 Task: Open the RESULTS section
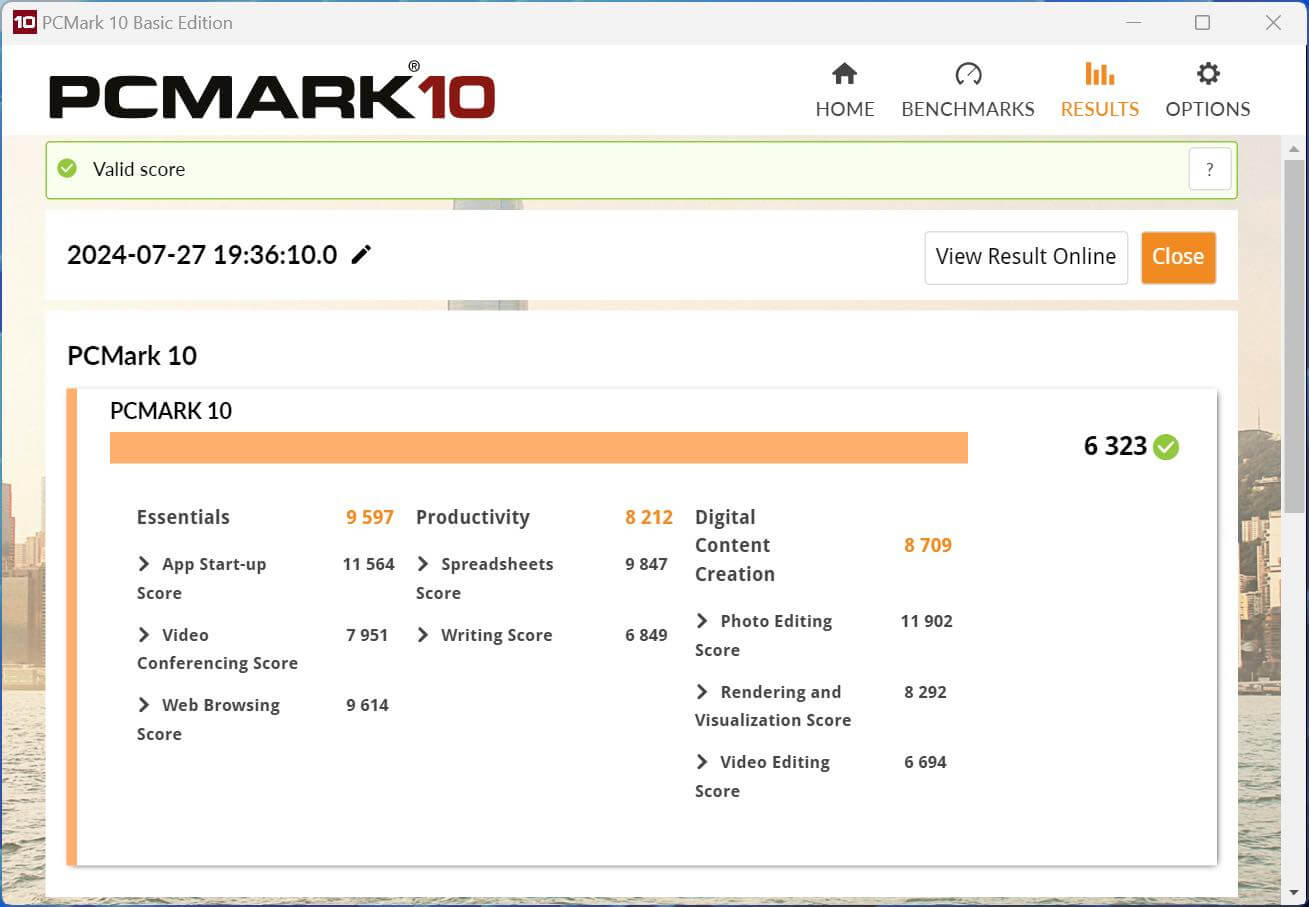[x=1099, y=90]
